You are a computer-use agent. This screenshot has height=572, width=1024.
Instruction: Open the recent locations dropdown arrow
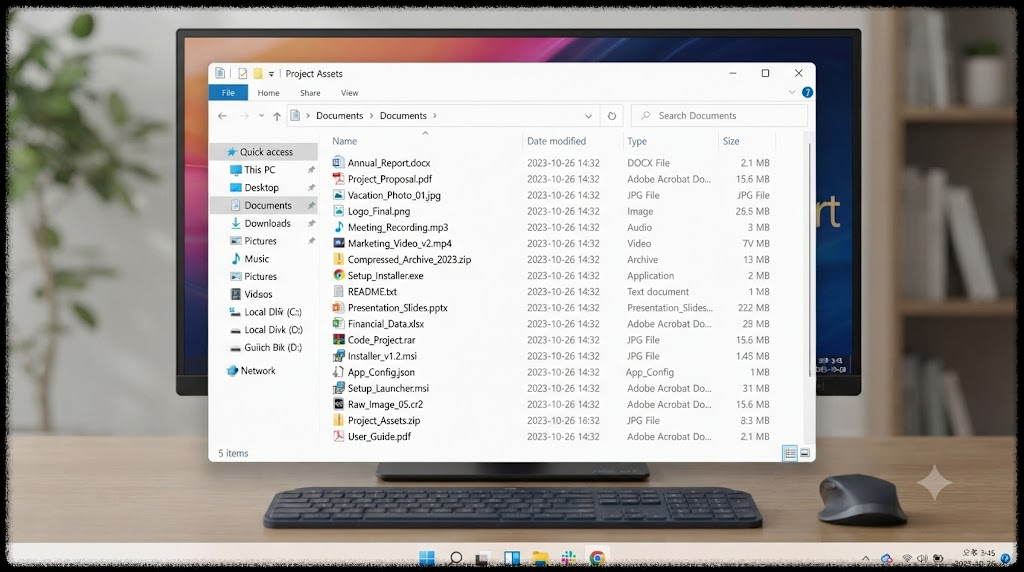(261, 116)
